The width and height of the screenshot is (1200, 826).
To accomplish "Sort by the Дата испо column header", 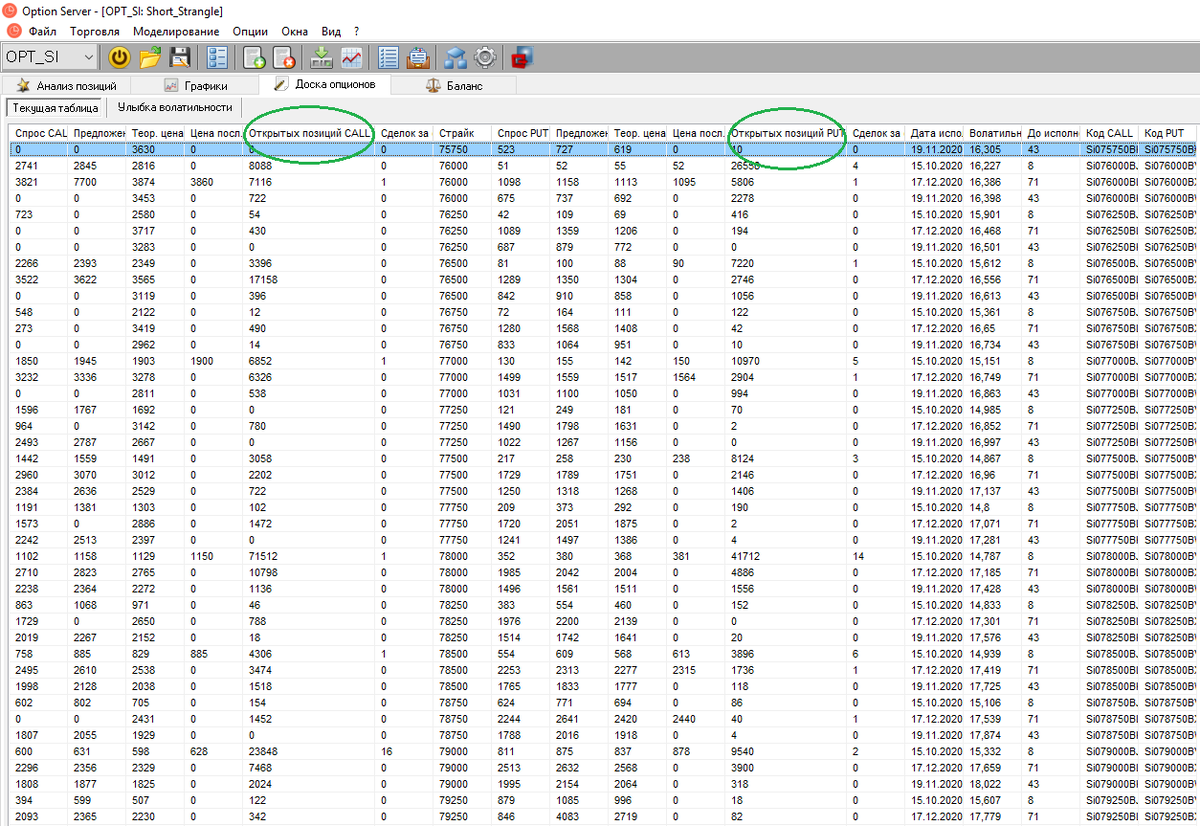I will 935,133.
